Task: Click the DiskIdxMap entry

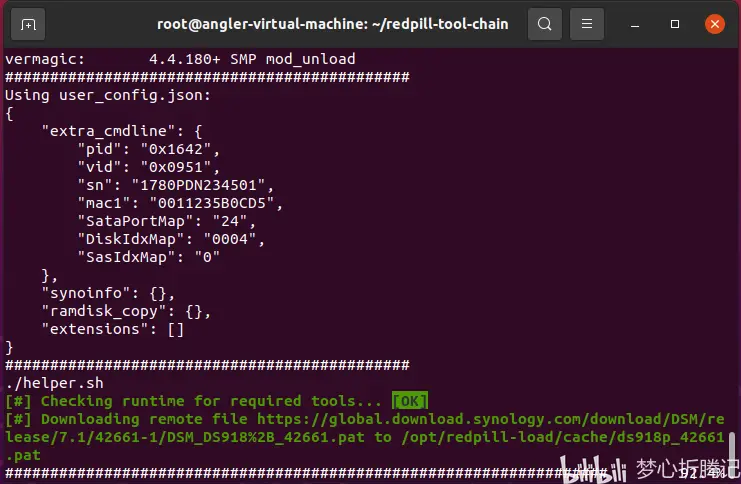Action: pos(172,239)
